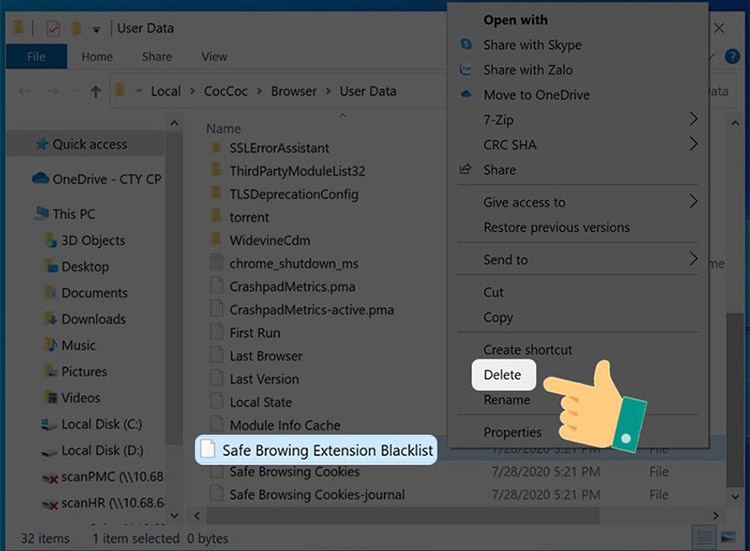This screenshot has width=750, height=551.
Task: Select the Safe Browsing Cookies-journal file
Action: (317, 495)
